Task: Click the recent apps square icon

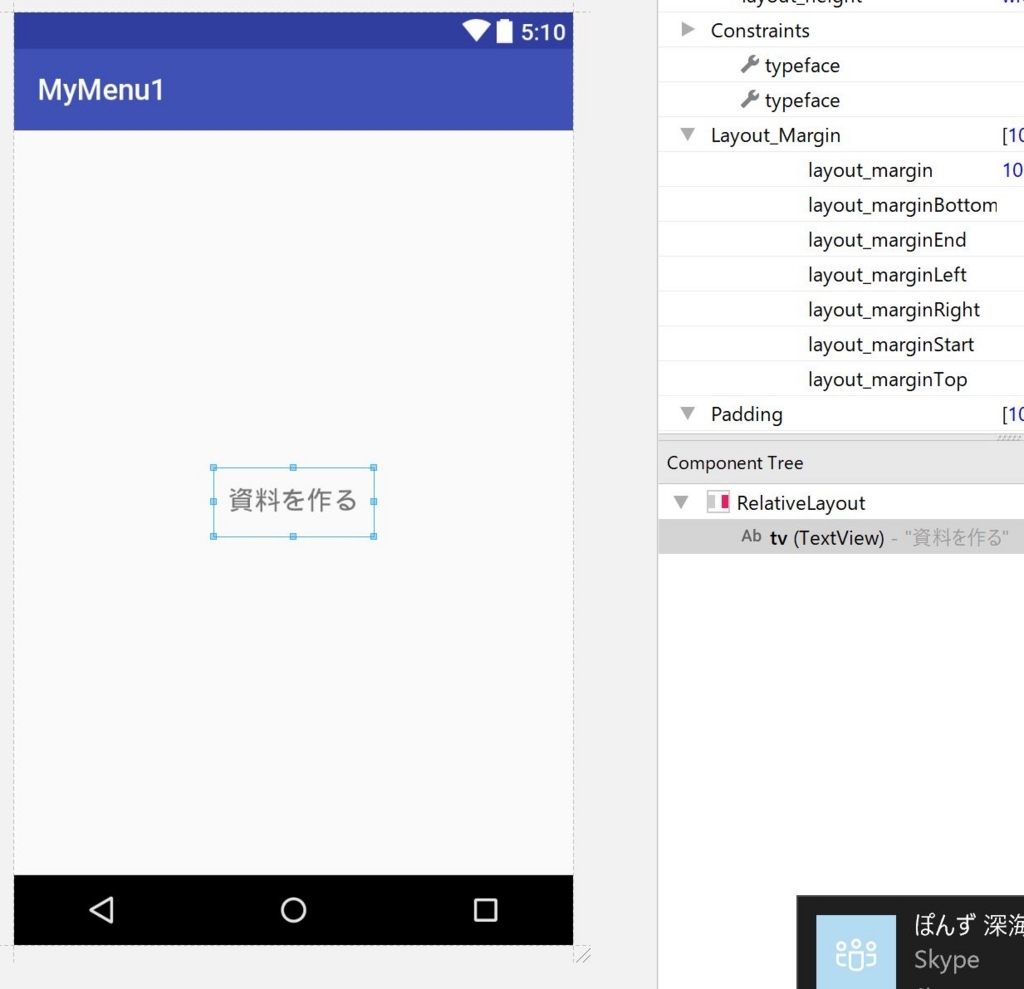Action: point(485,909)
